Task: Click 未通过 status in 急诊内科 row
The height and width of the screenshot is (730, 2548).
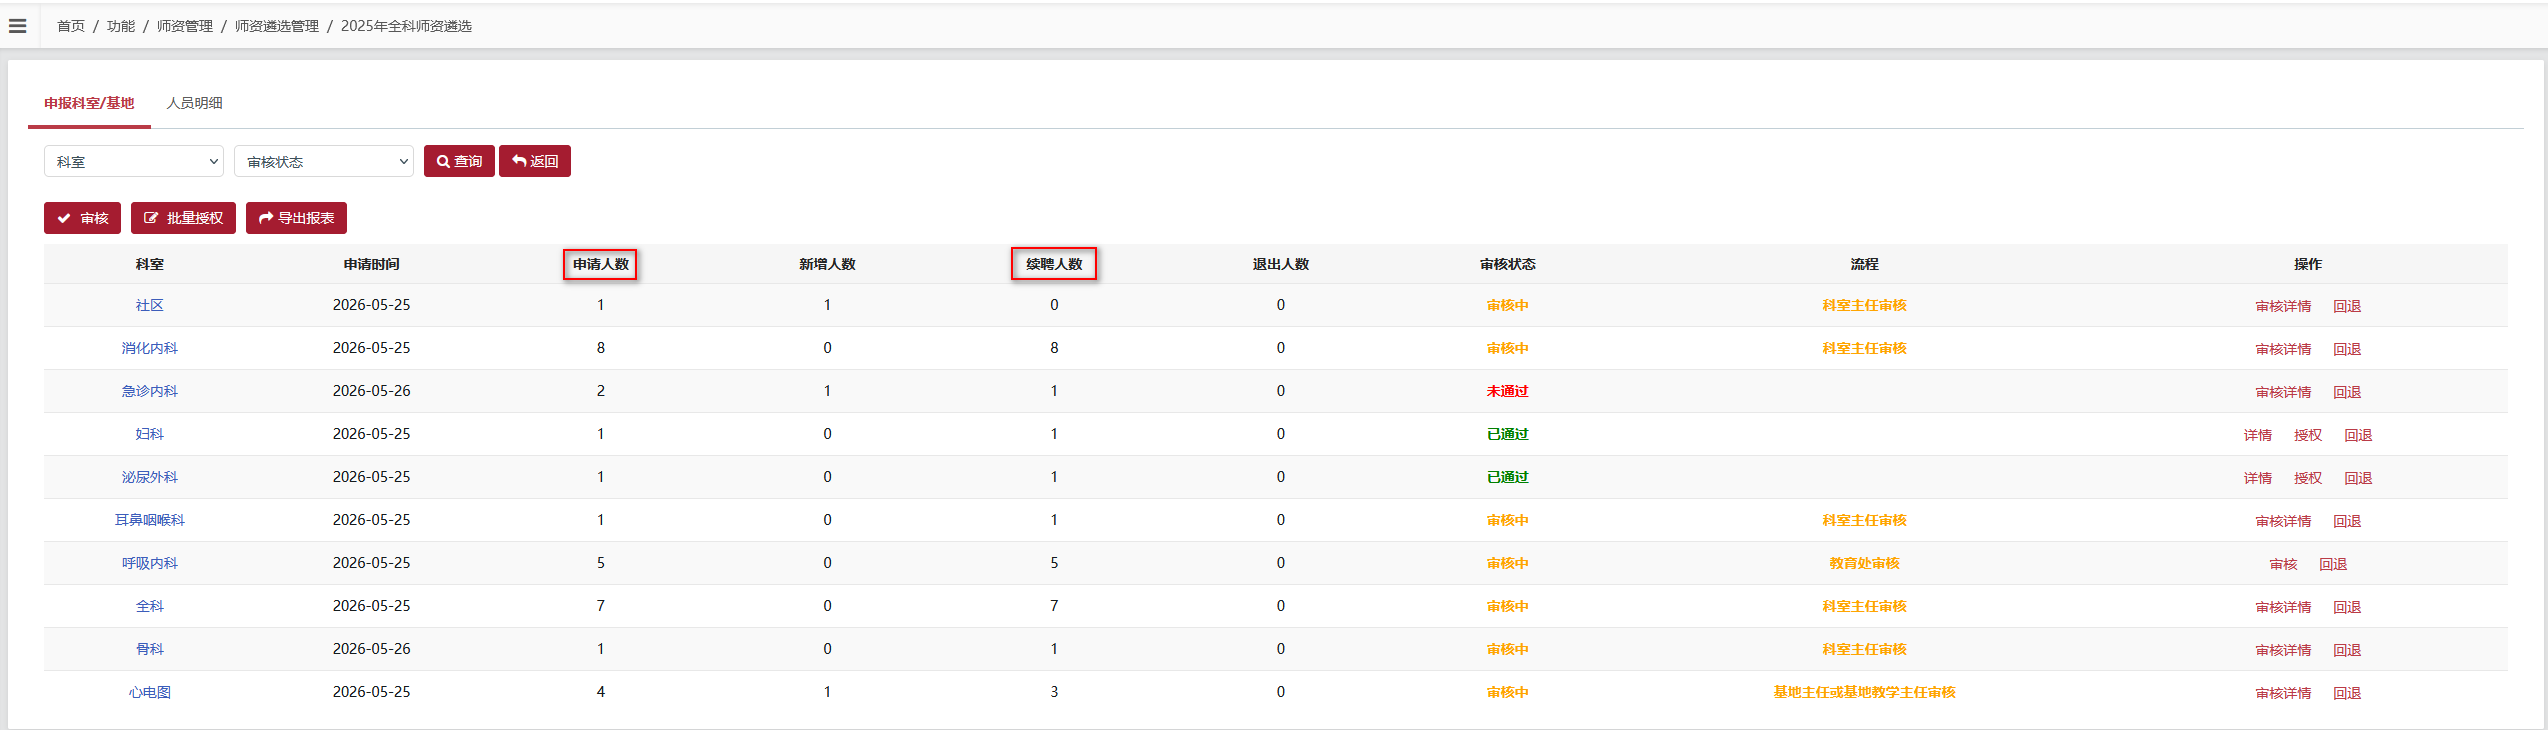Action: pyautogui.click(x=1508, y=391)
